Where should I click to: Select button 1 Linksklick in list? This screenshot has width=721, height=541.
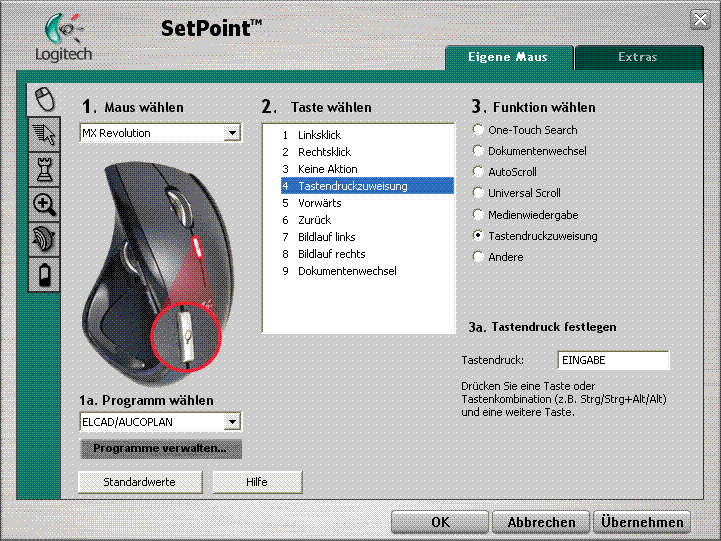[x=367, y=135]
